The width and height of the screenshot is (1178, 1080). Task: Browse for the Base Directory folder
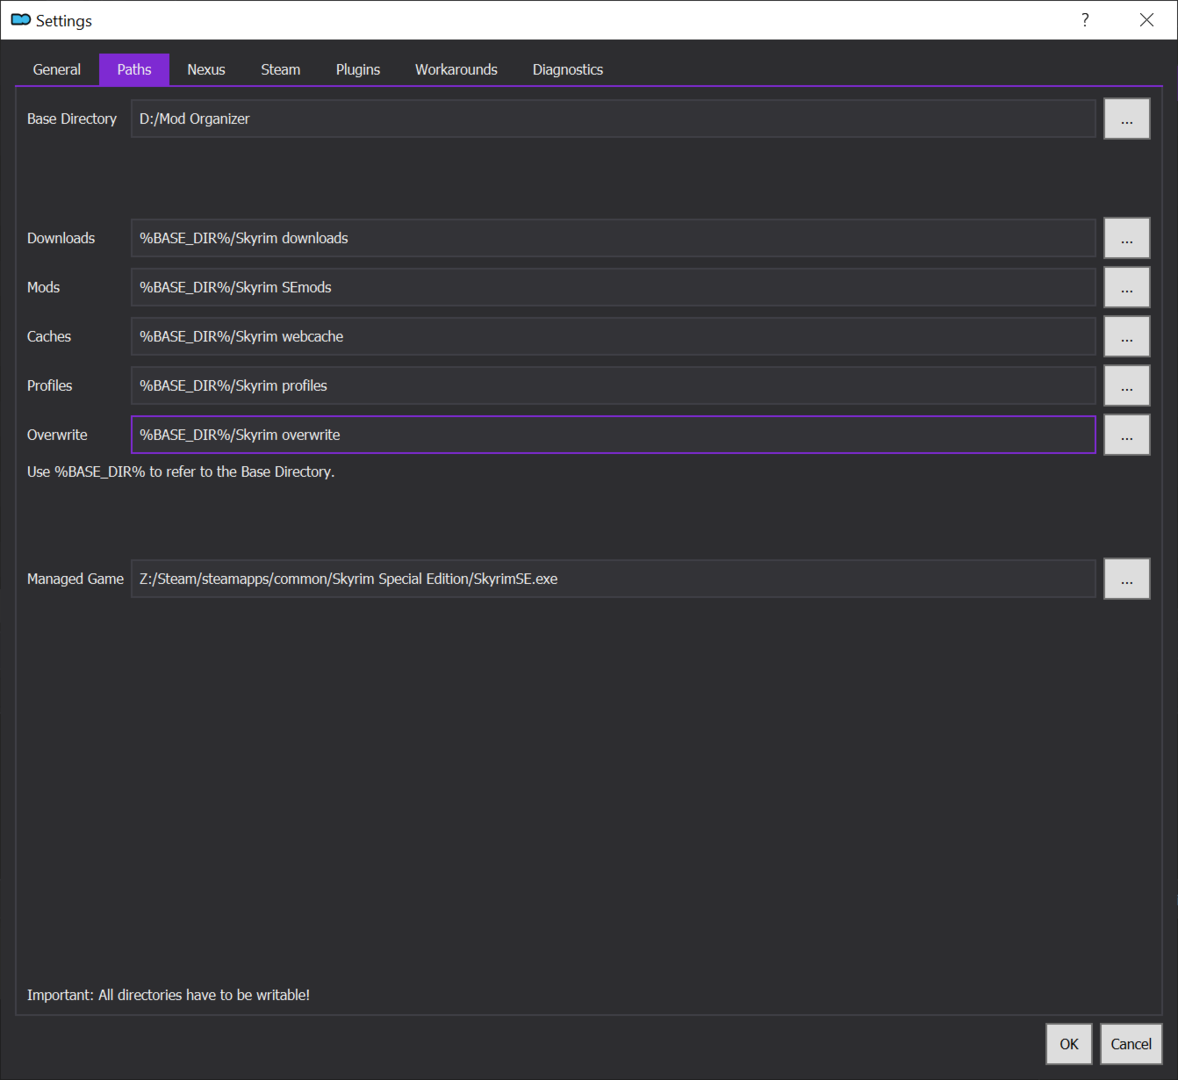[x=1126, y=119]
